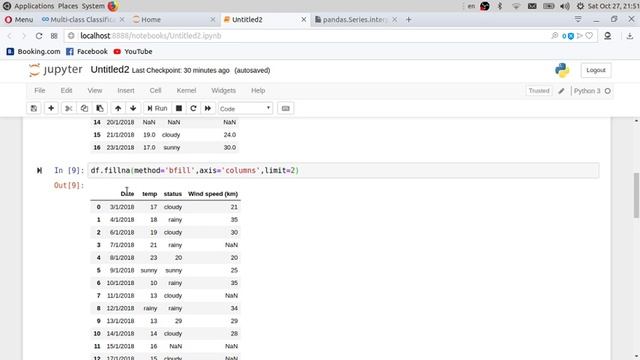
Task: Open Facebook bookmark
Action: (87, 51)
